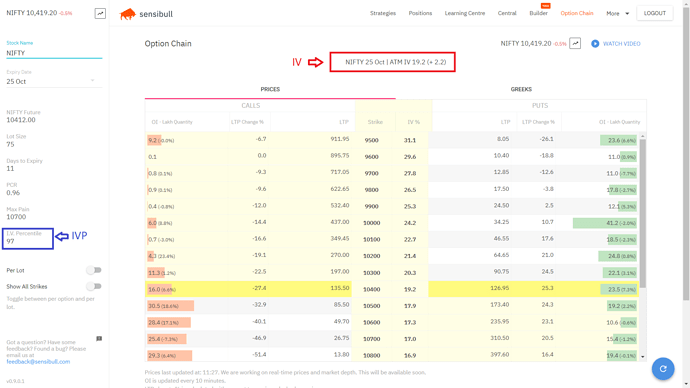690x388 pixels.
Task: Select Option Chain in the top nav
Action: click(x=577, y=13)
